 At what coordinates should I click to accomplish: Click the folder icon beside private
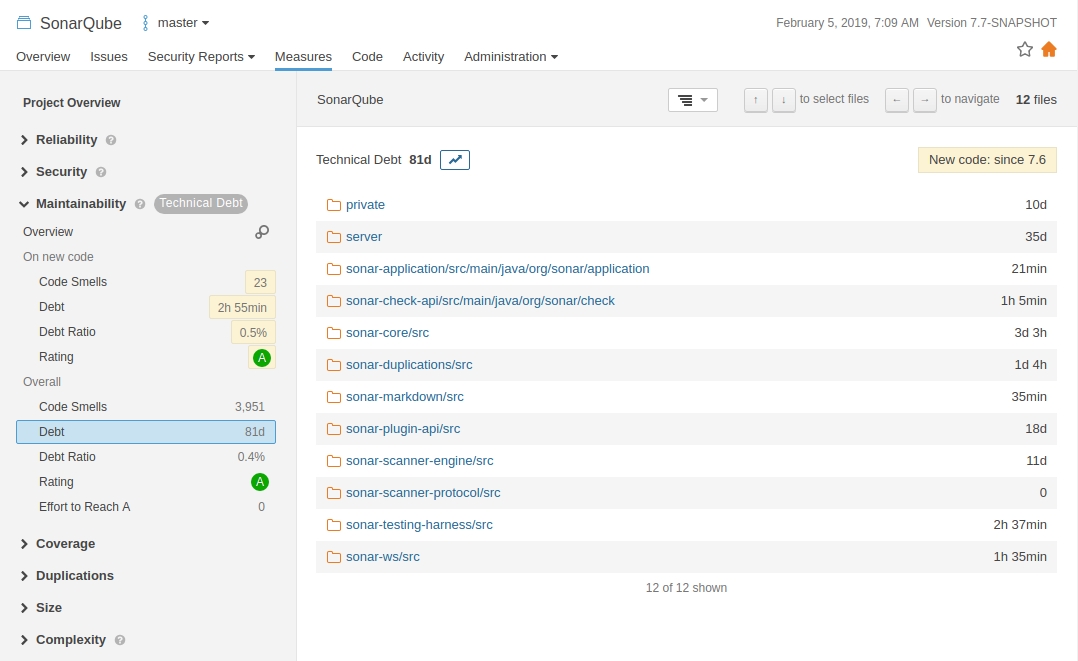coord(333,205)
